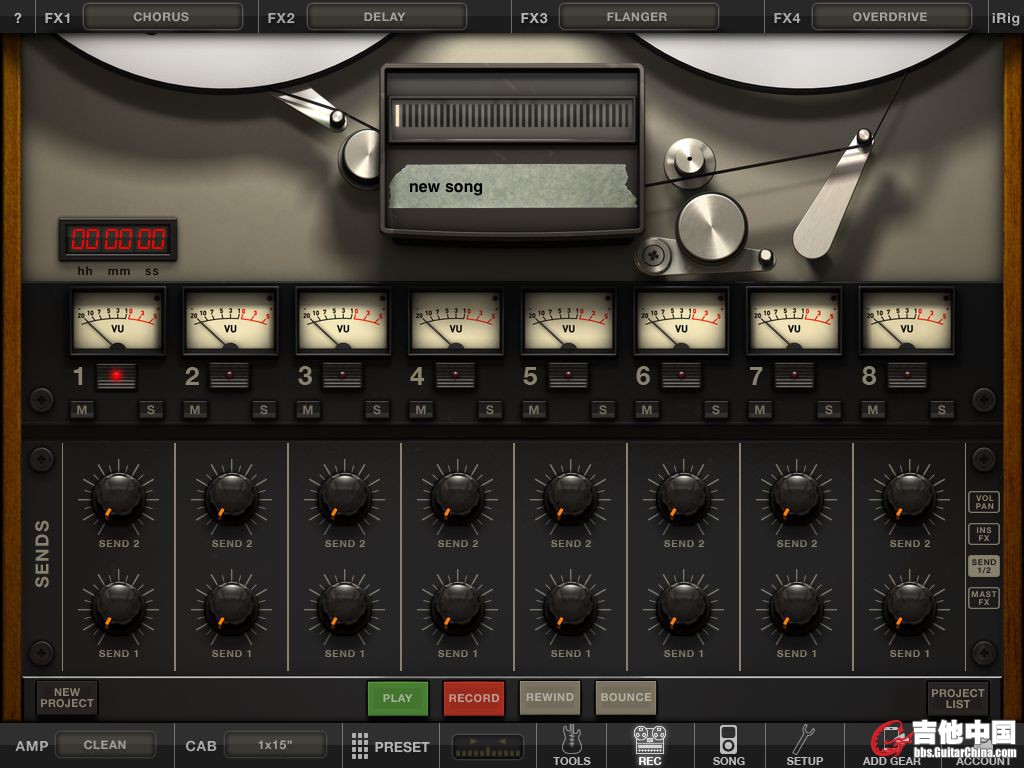Rewind the tape with Rewind button
The height and width of the screenshot is (768, 1024).
click(x=550, y=697)
